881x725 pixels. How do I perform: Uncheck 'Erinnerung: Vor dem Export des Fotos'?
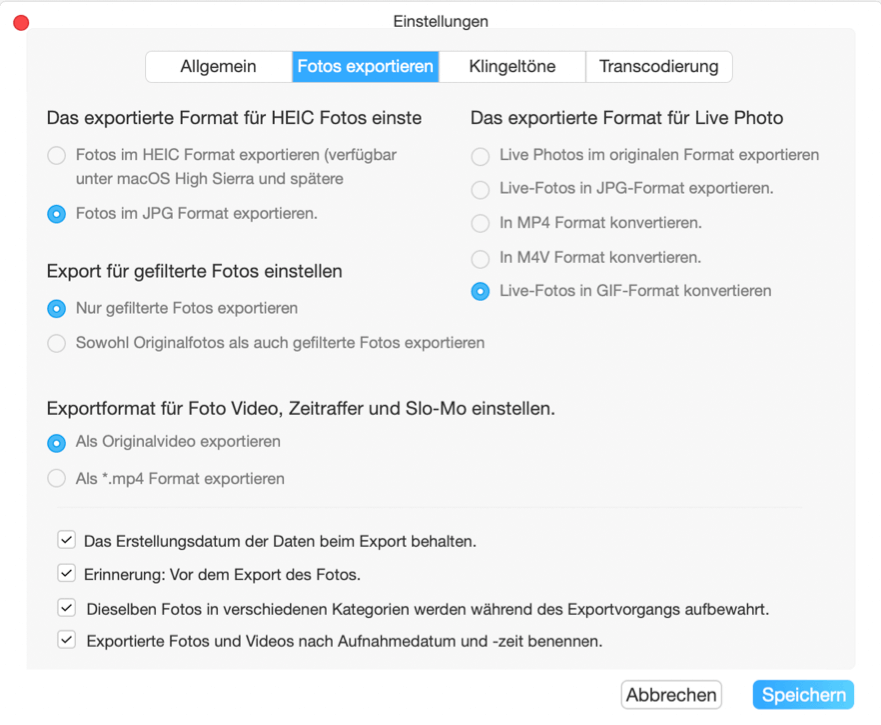coord(66,573)
